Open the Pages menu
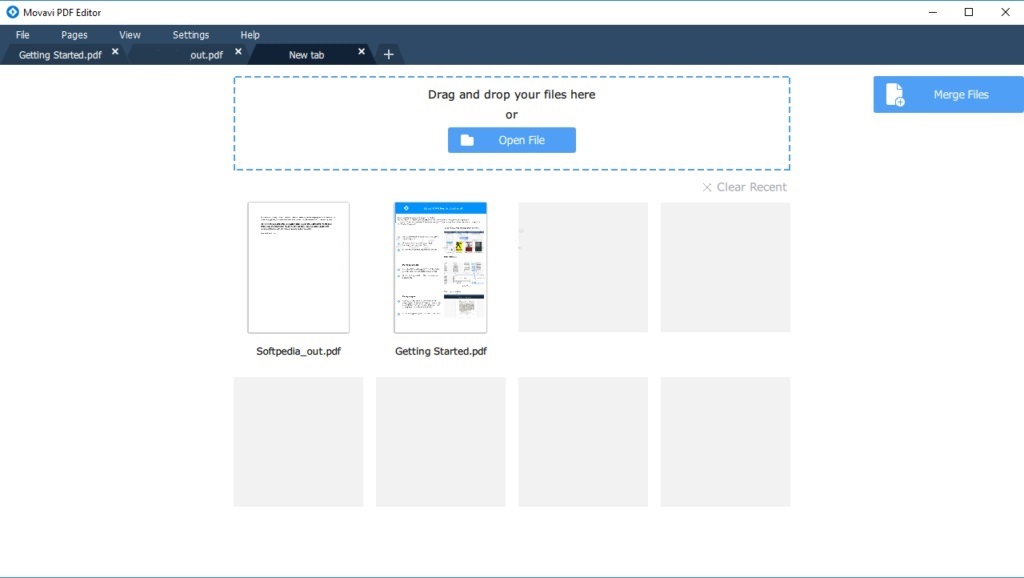The image size is (1024, 578). click(x=74, y=35)
